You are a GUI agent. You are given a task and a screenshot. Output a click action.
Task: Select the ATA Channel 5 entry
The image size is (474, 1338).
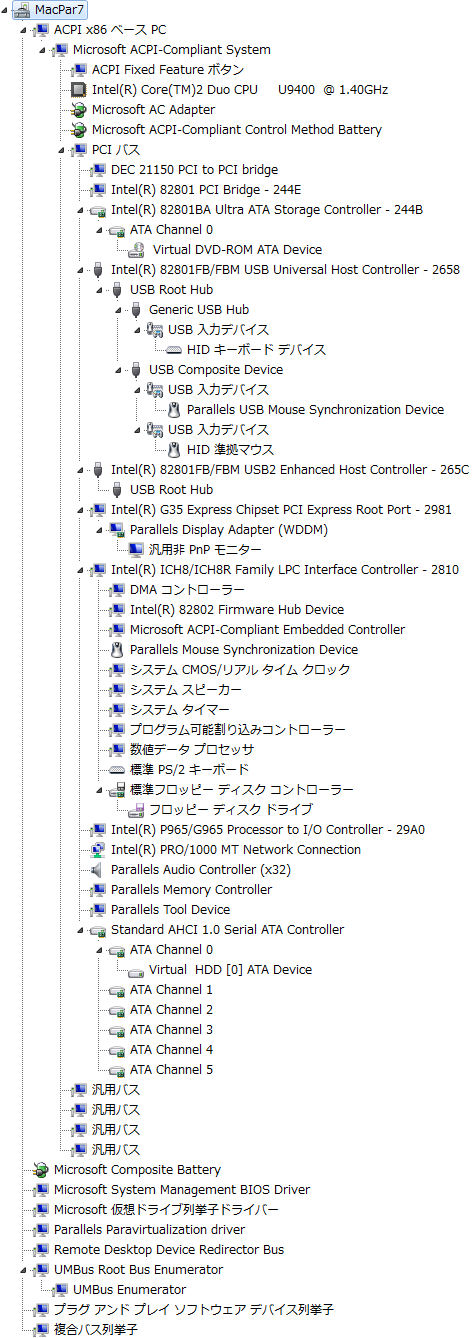pos(171,1070)
